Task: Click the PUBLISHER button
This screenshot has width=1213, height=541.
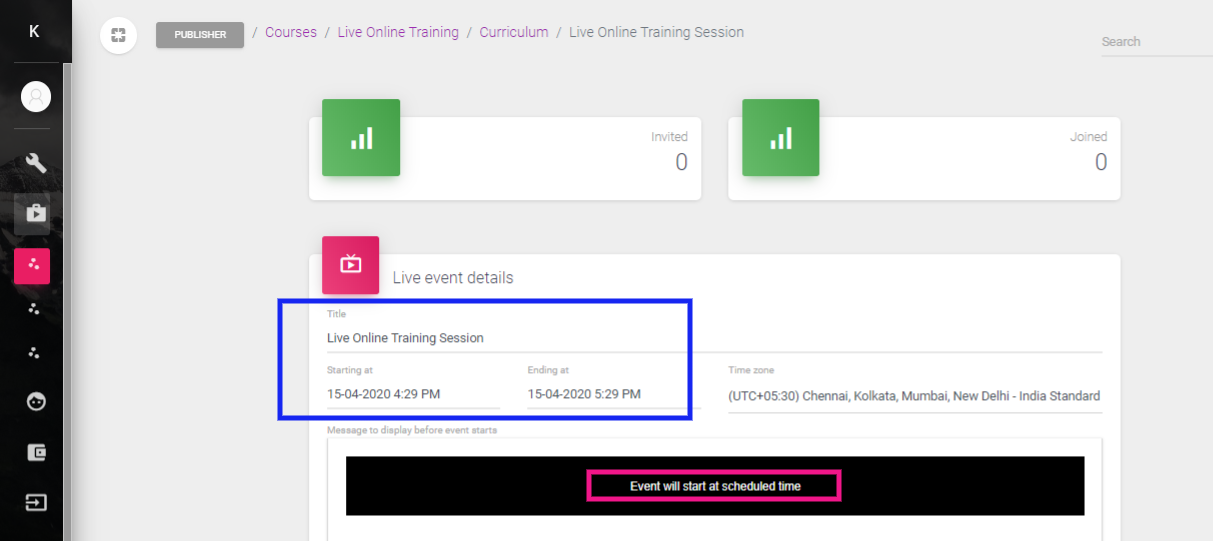Action: 200,34
